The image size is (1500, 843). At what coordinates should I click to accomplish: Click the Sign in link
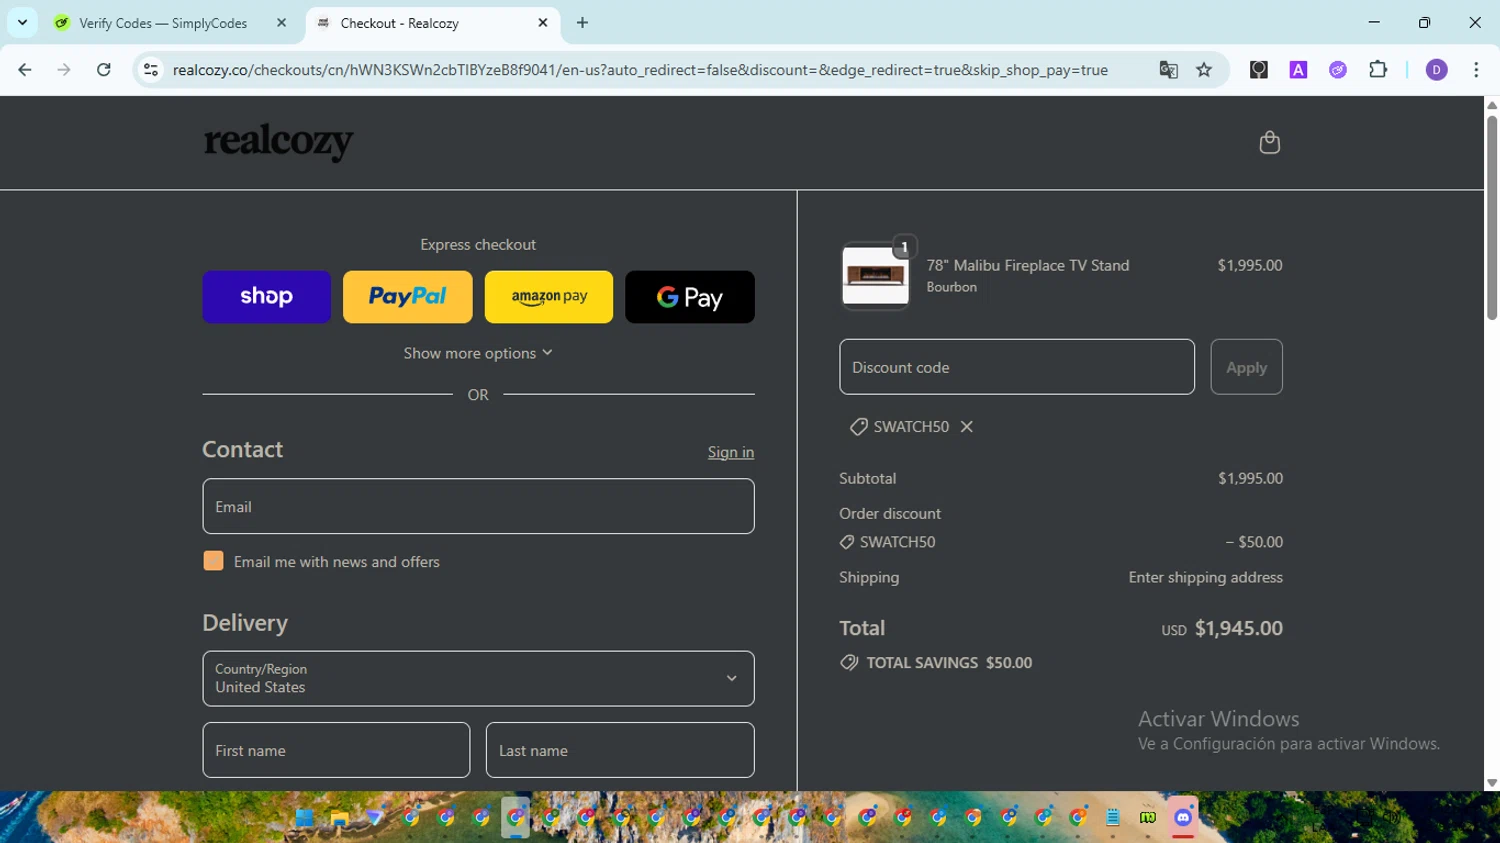pyautogui.click(x=731, y=452)
